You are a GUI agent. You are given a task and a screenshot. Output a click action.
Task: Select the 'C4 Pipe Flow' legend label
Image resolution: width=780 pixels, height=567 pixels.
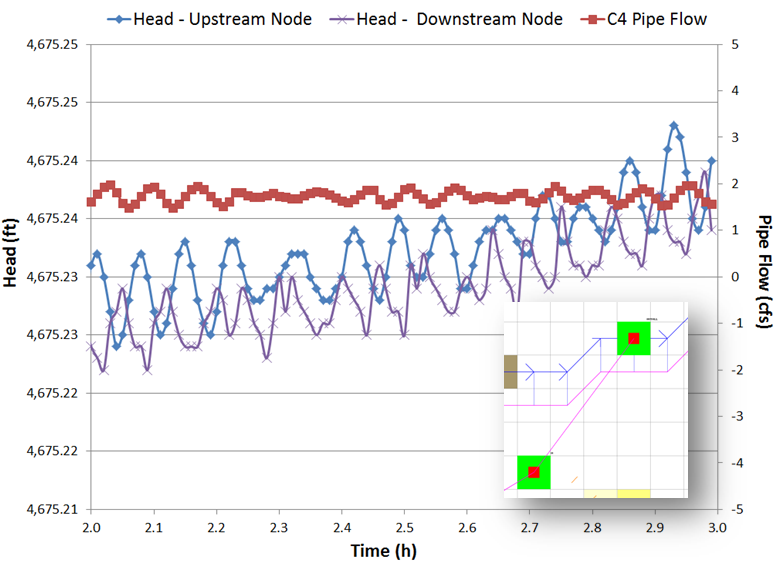coord(663,18)
